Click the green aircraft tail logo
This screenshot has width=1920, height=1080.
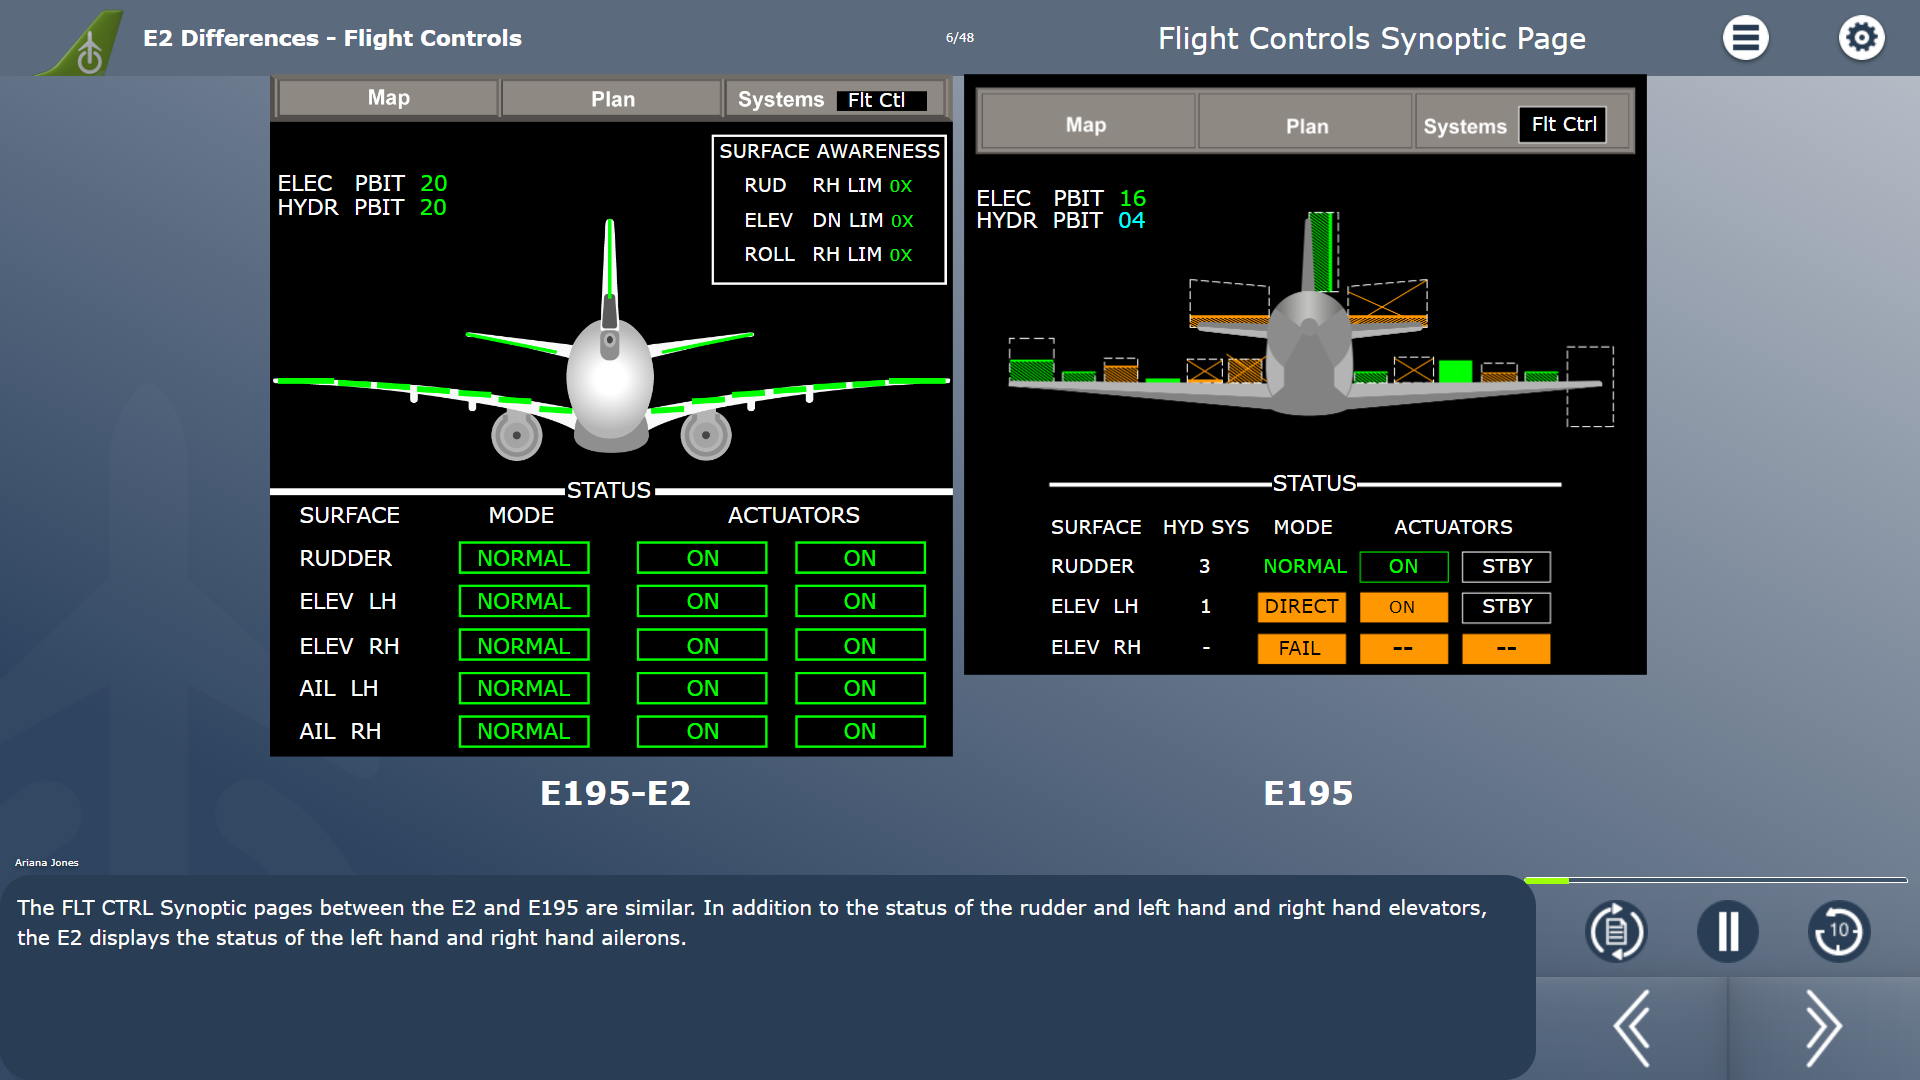(x=82, y=42)
